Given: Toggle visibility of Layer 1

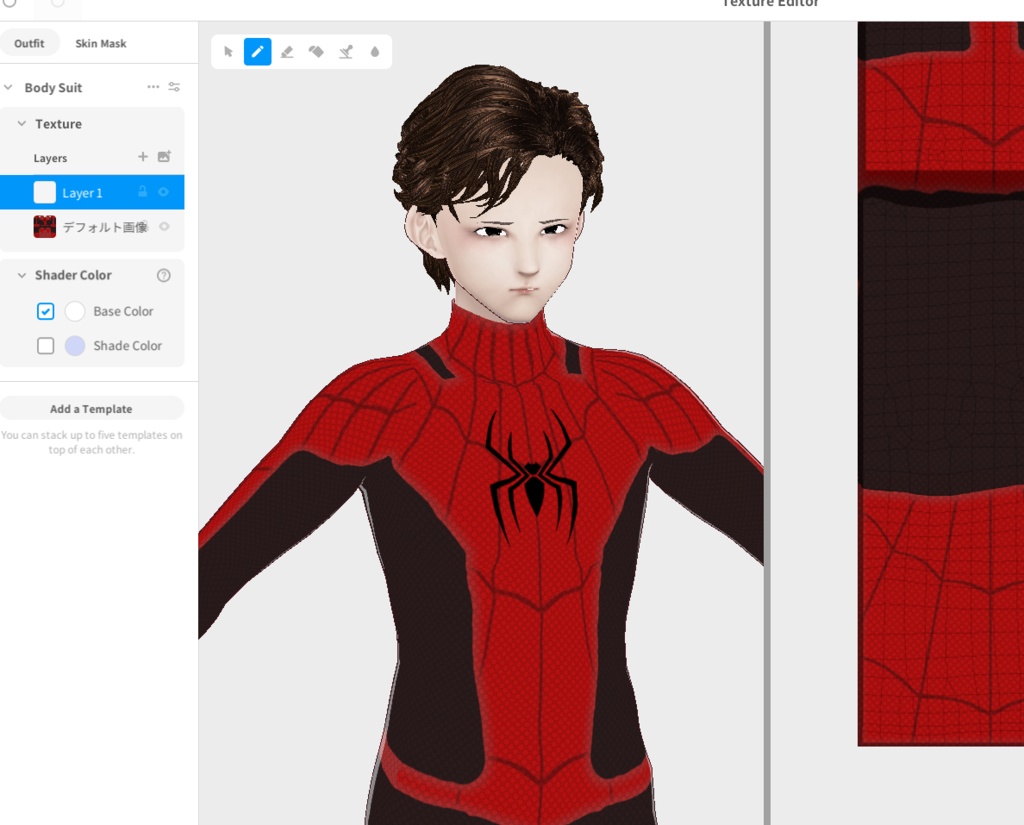Looking at the screenshot, I should pos(164,192).
